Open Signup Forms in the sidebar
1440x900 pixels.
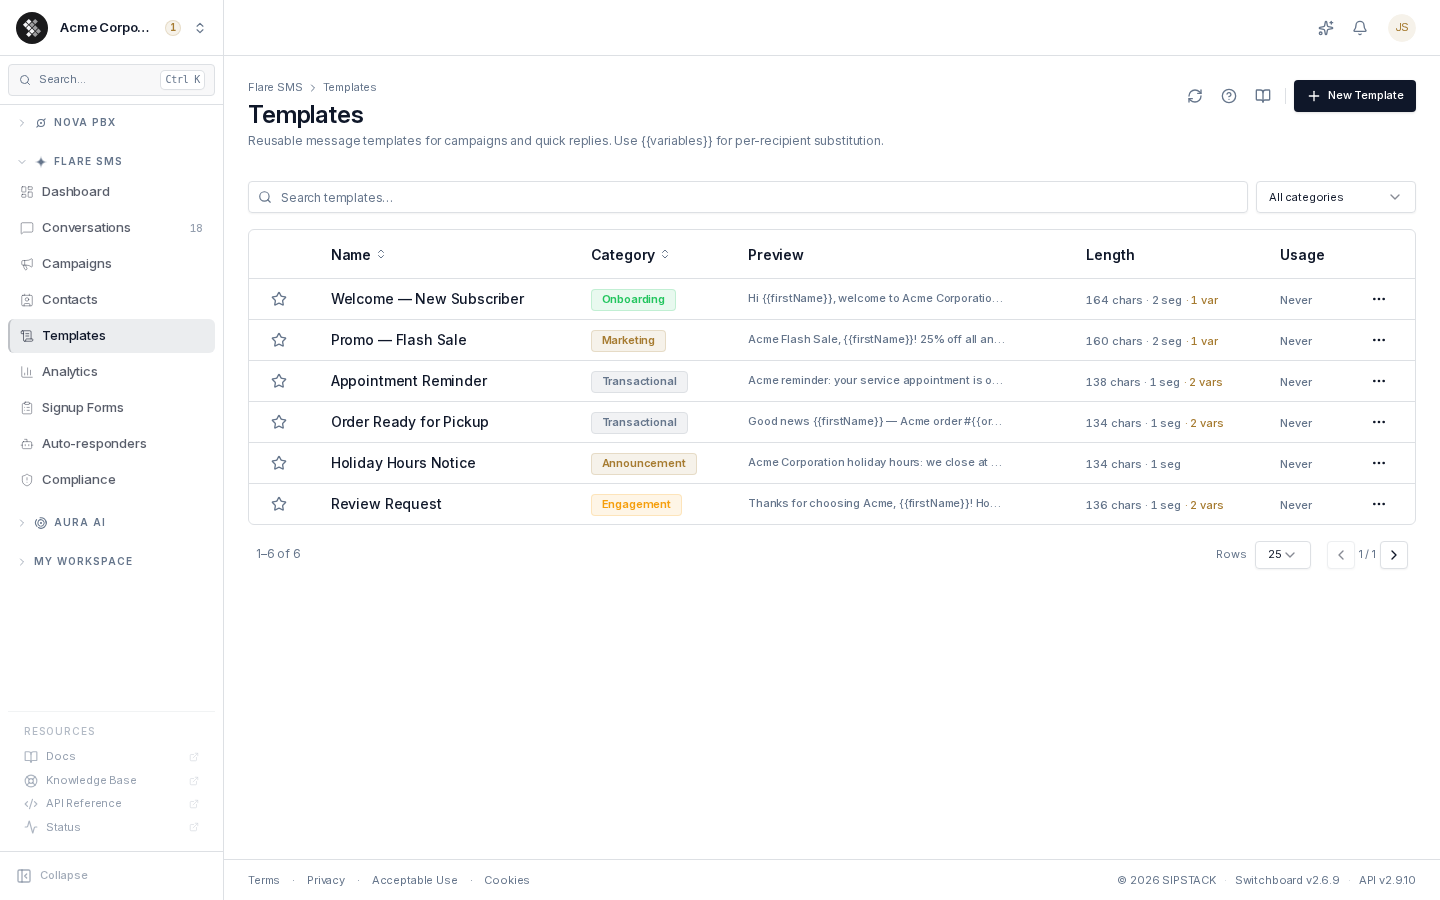point(111,408)
